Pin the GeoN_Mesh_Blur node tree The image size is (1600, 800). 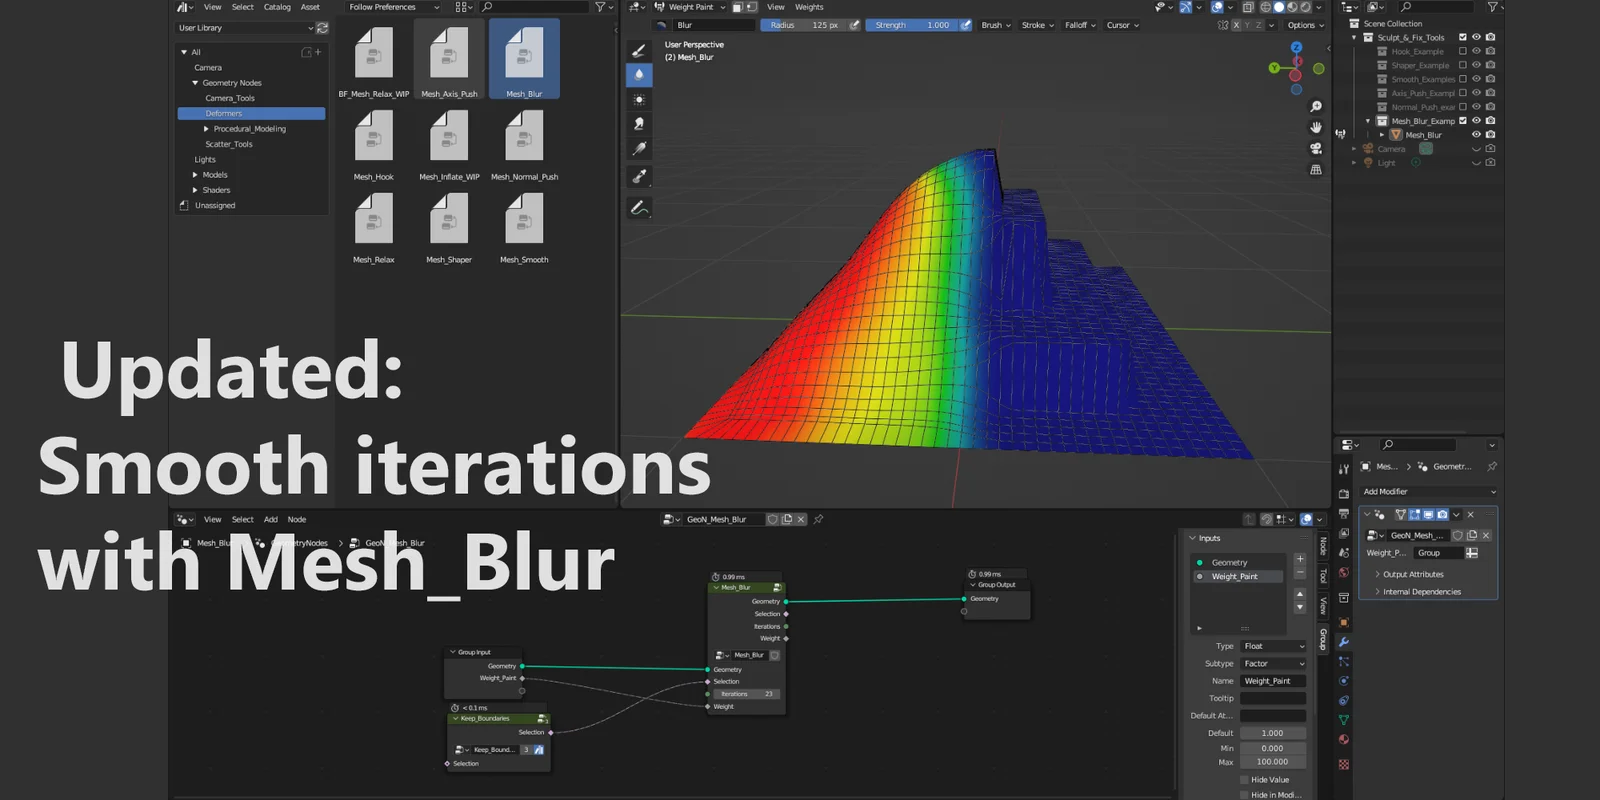click(819, 519)
